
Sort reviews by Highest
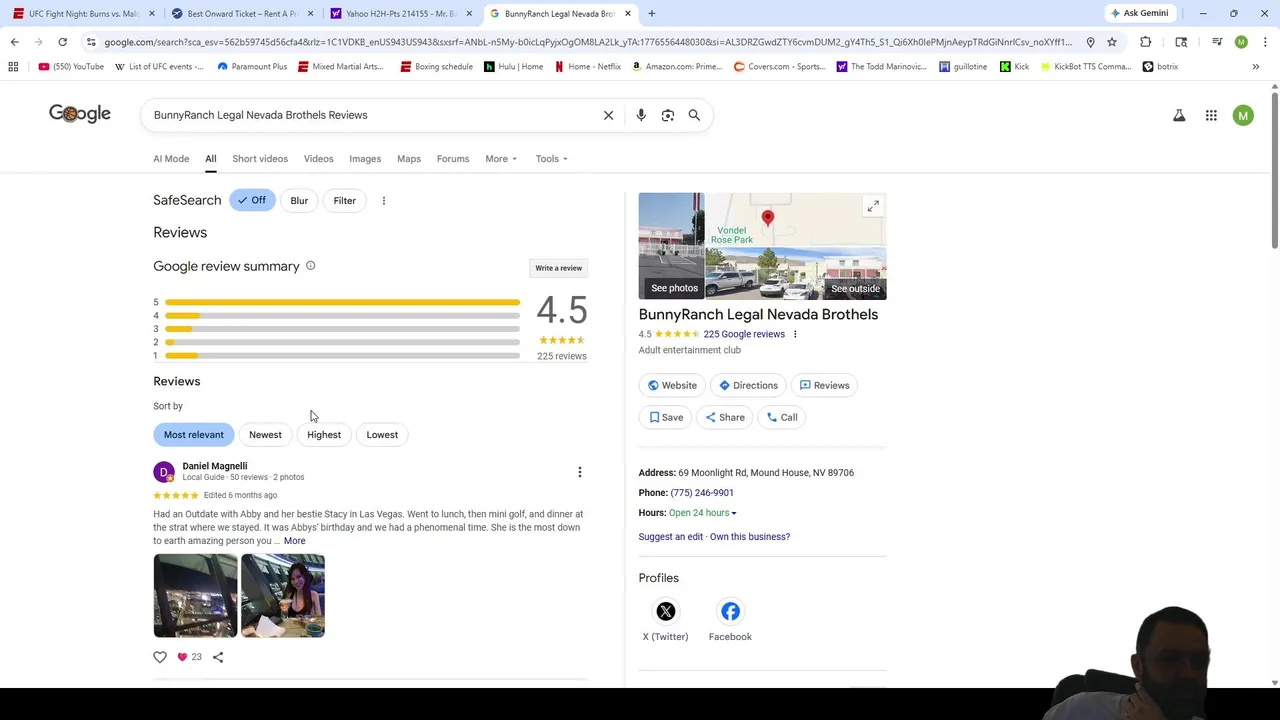tap(324, 435)
